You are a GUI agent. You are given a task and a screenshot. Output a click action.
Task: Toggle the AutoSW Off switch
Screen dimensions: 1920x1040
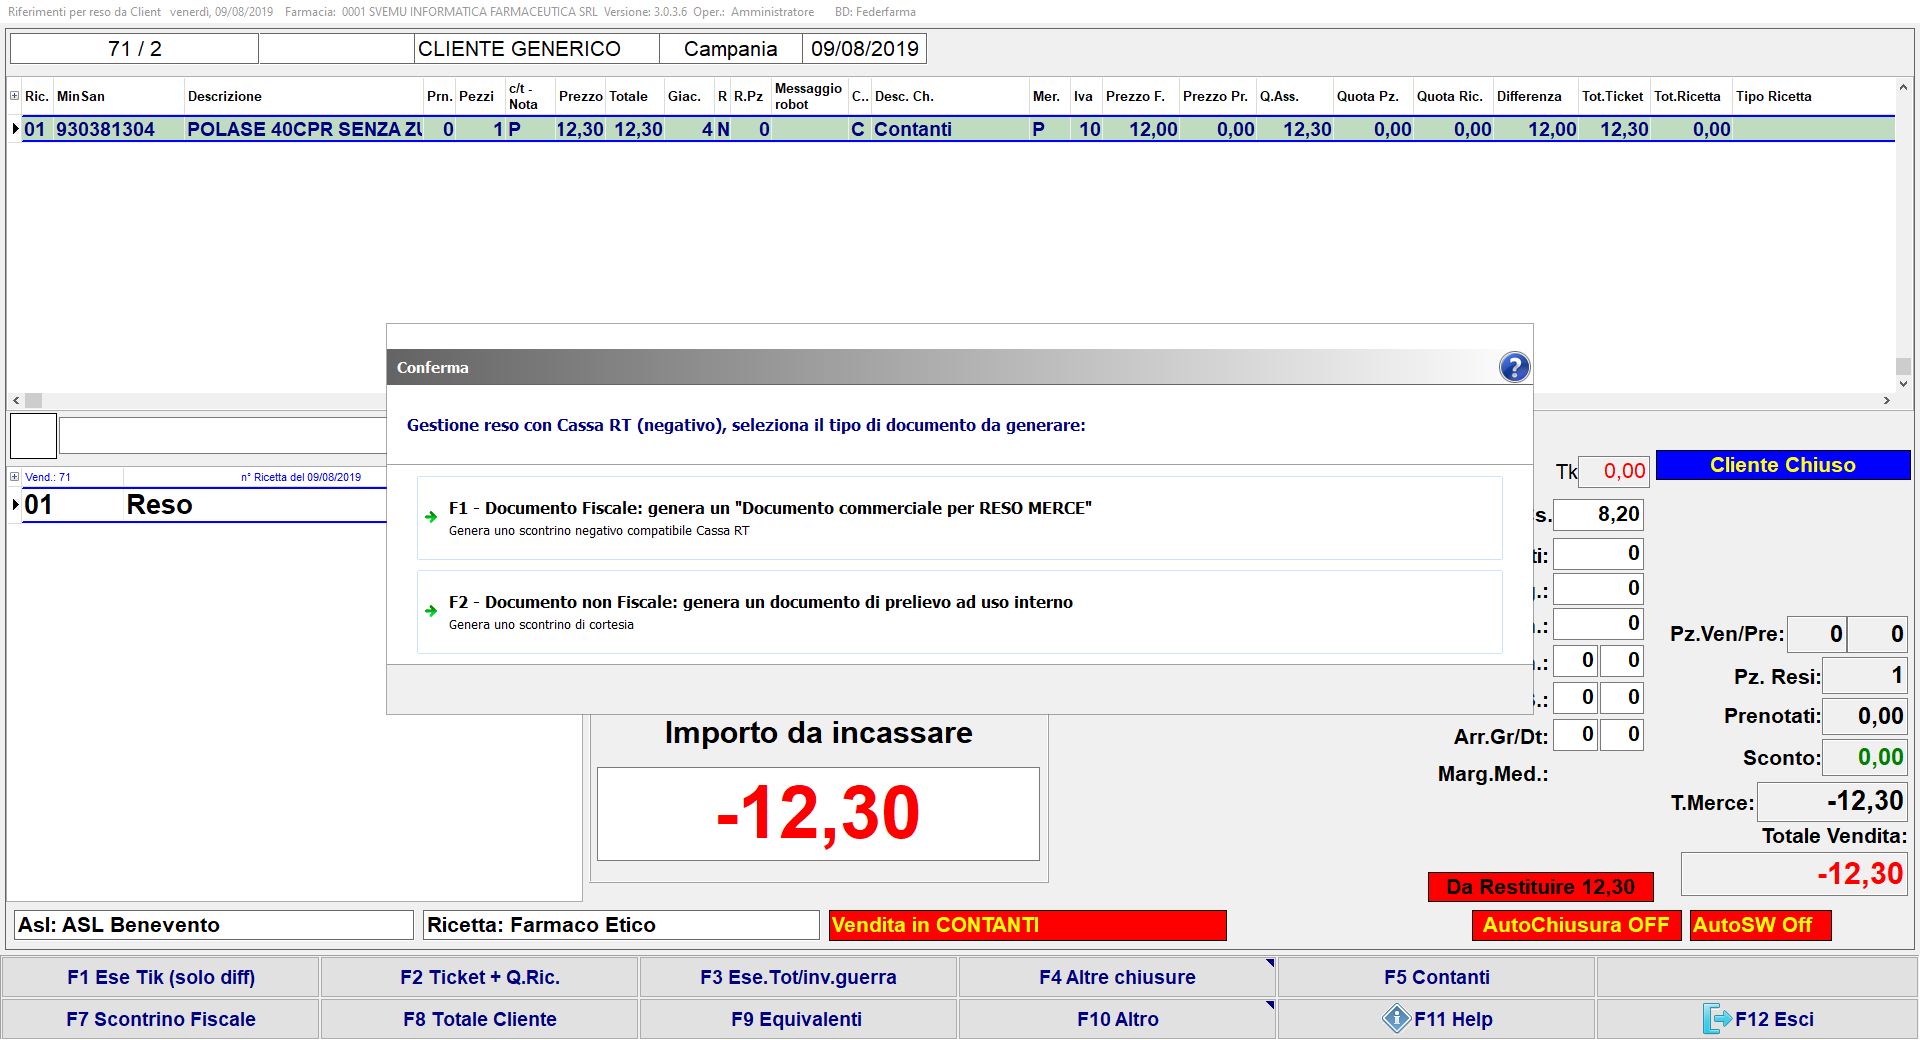(1759, 925)
